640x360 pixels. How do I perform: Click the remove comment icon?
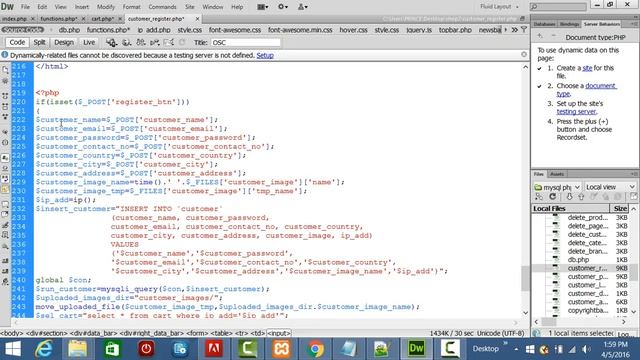click(5, 214)
